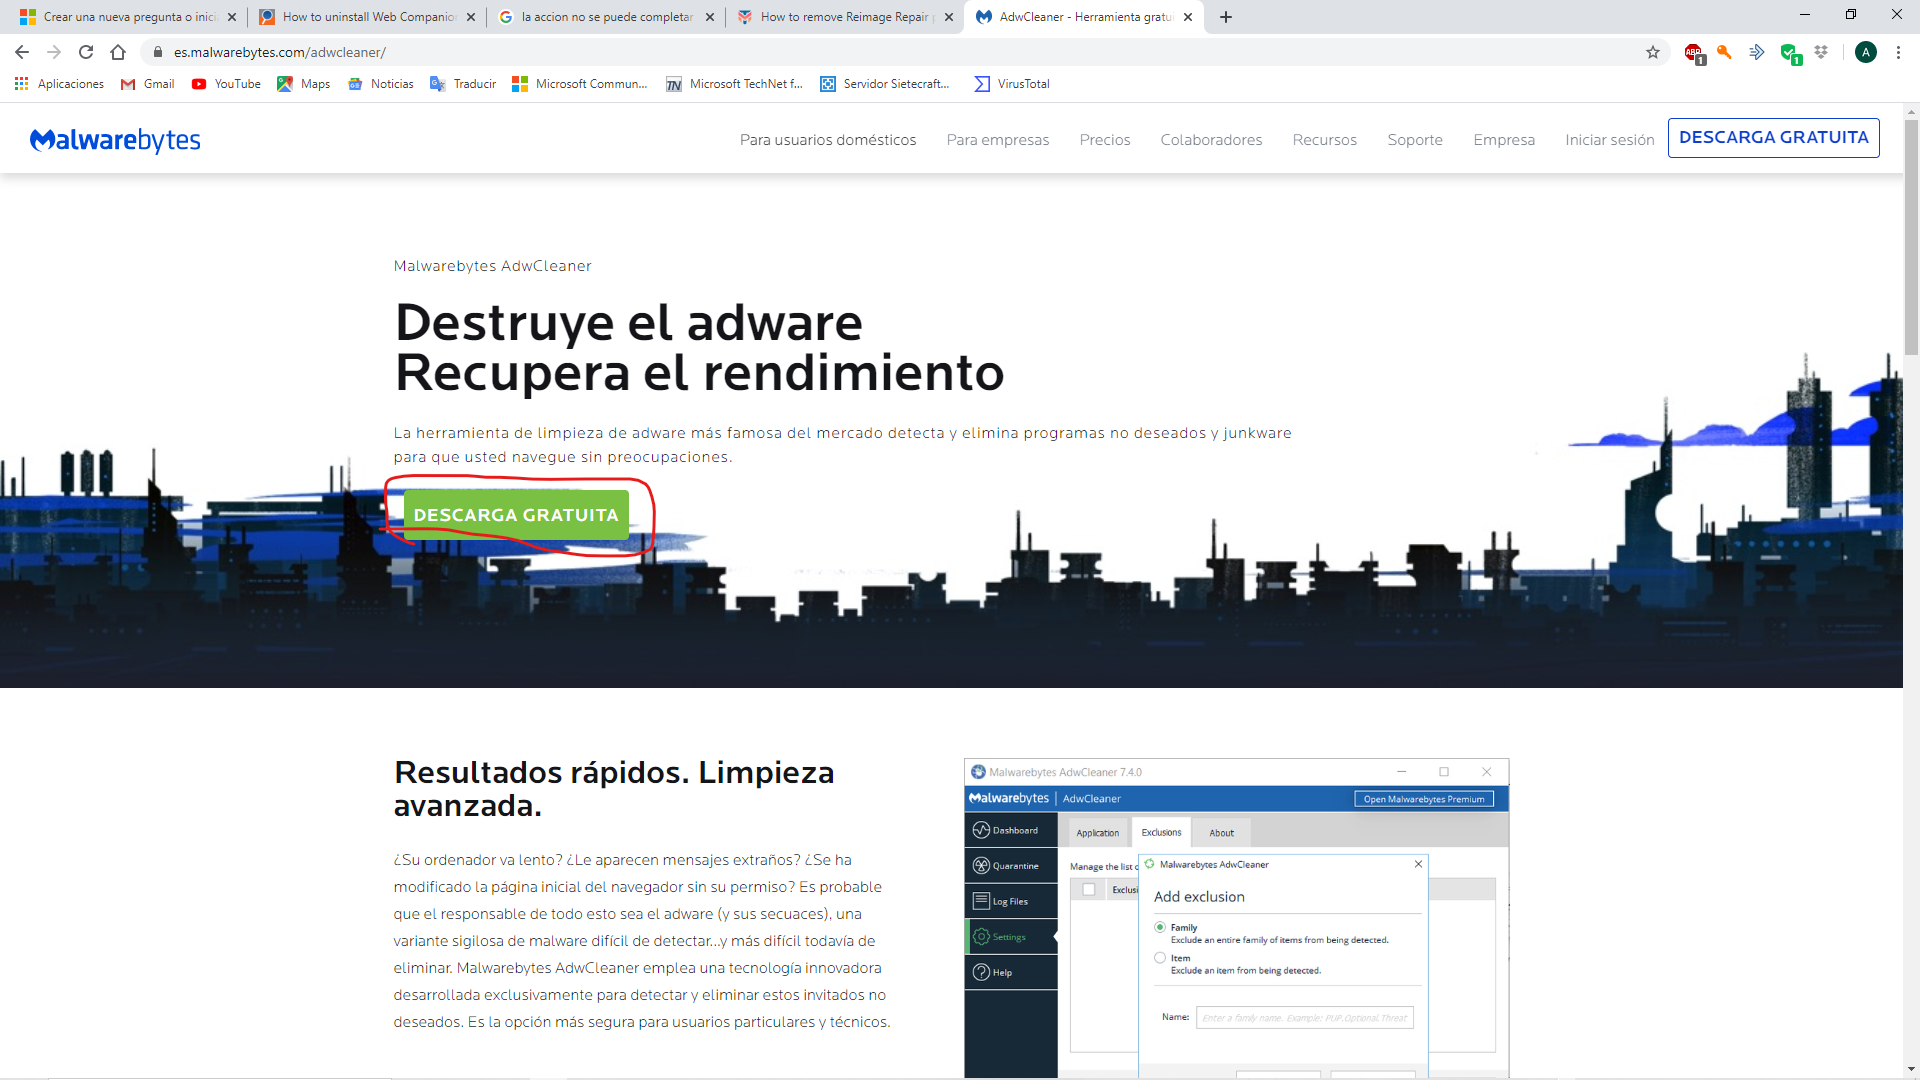Reload the AdwCleaner page

[x=86, y=52]
